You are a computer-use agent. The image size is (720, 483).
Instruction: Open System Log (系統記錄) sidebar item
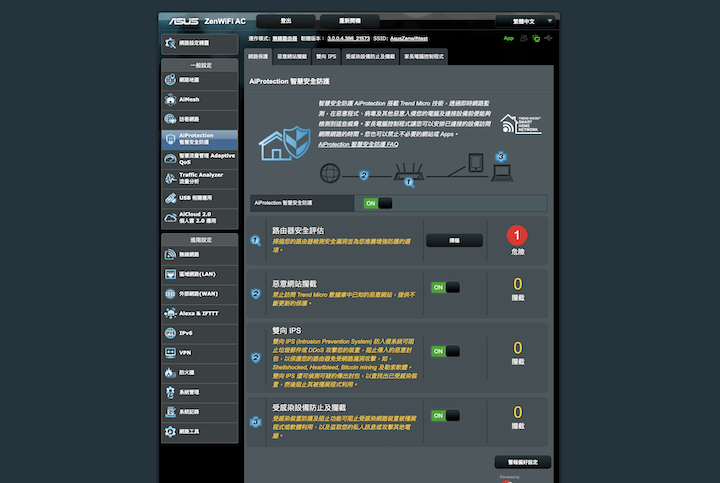pos(199,412)
